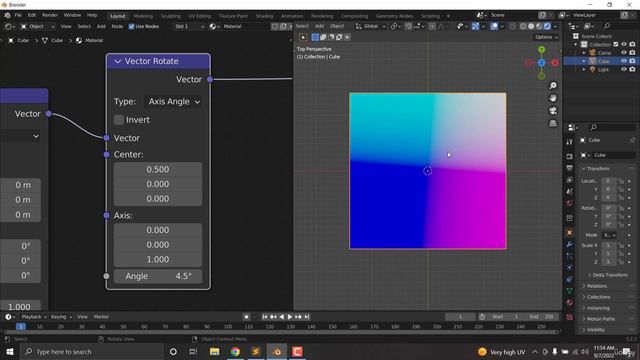Click the Angle 4.5° slider field
640x360 pixels.
158,276
